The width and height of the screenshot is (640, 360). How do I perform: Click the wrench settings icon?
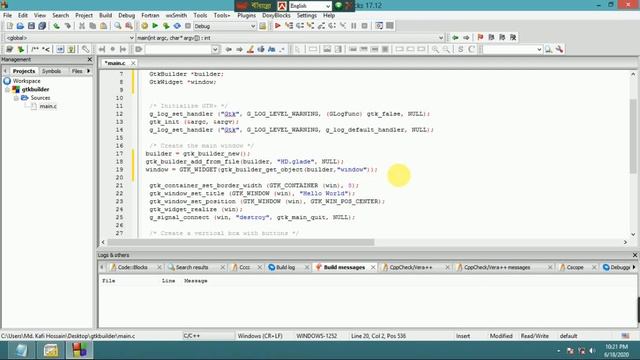[x=560, y=49]
